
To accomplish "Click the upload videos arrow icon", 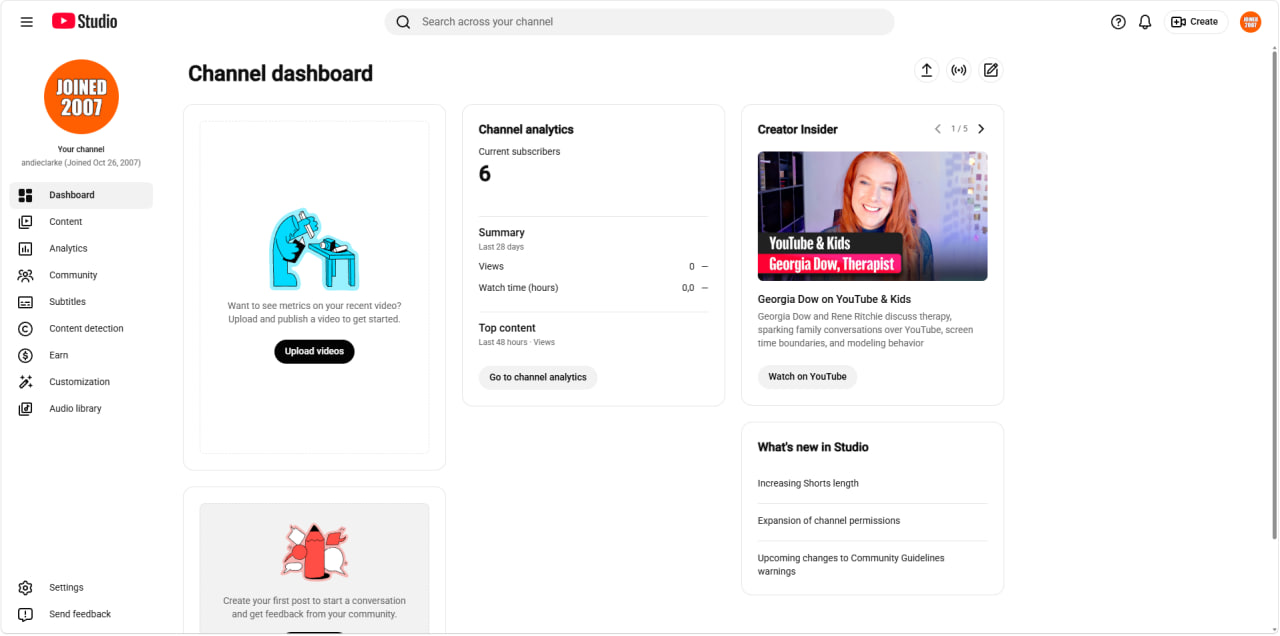I will 927,70.
